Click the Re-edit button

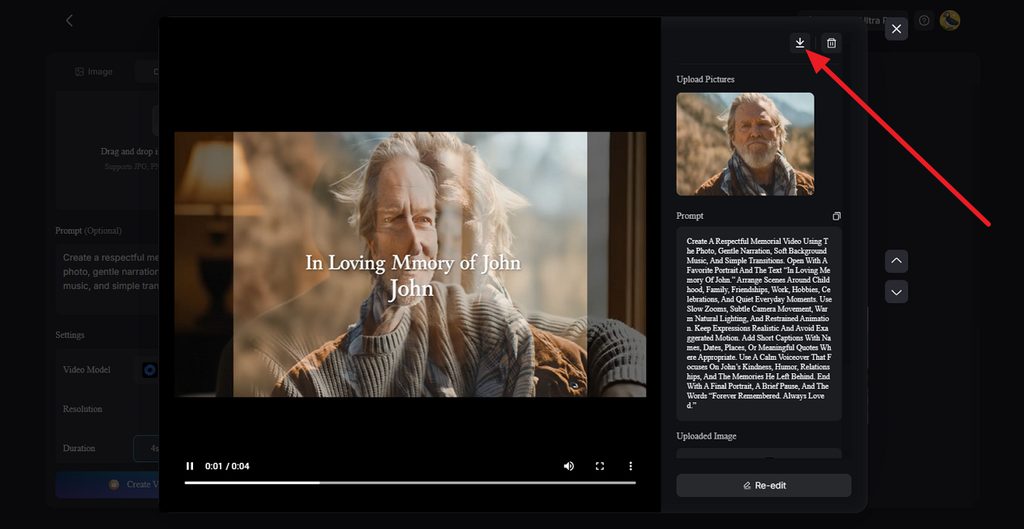(763, 485)
